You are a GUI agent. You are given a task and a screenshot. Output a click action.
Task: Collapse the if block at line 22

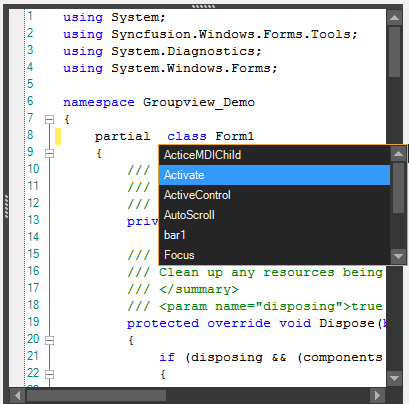[x=49, y=374]
